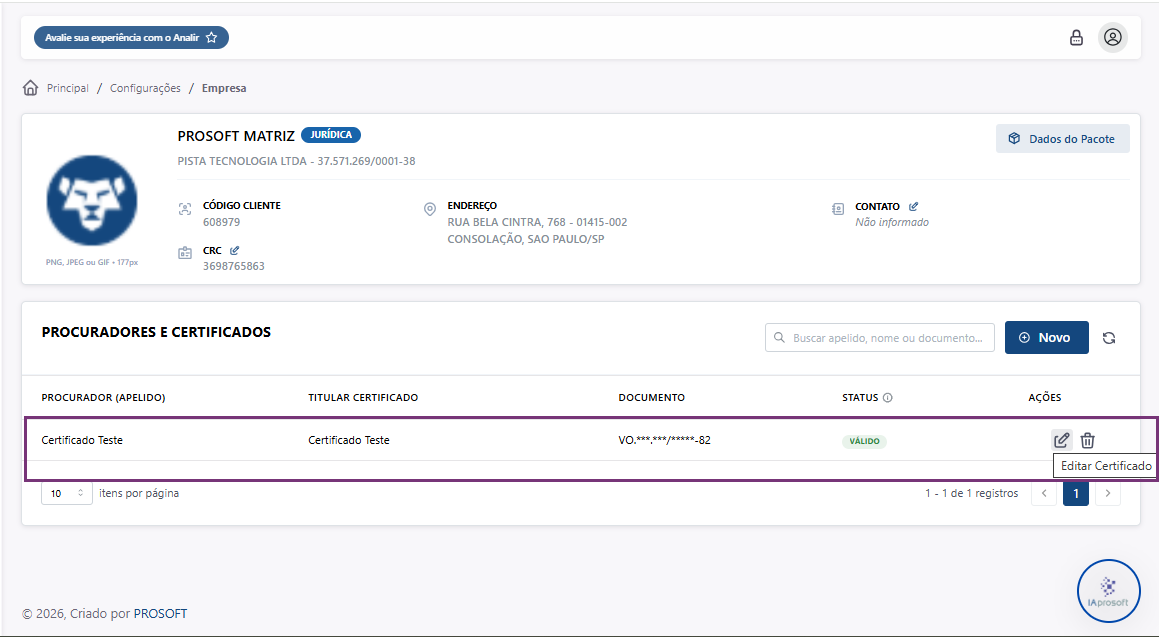Go to Configurações in the breadcrumb

145,88
